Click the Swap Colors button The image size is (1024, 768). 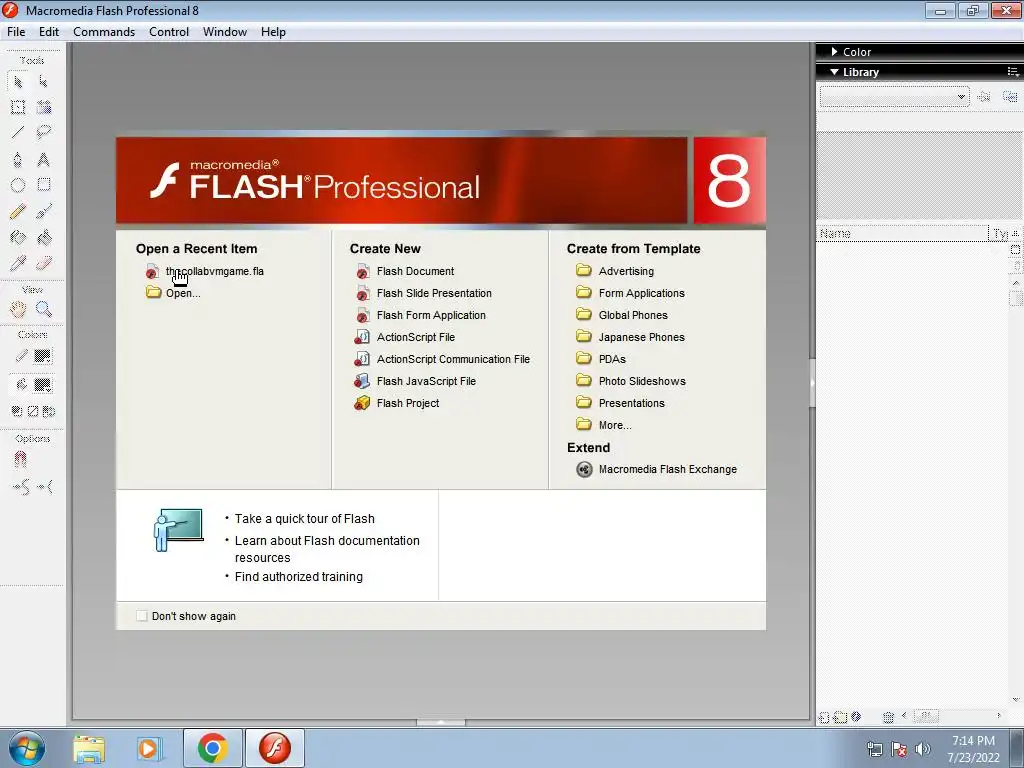(49, 411)
